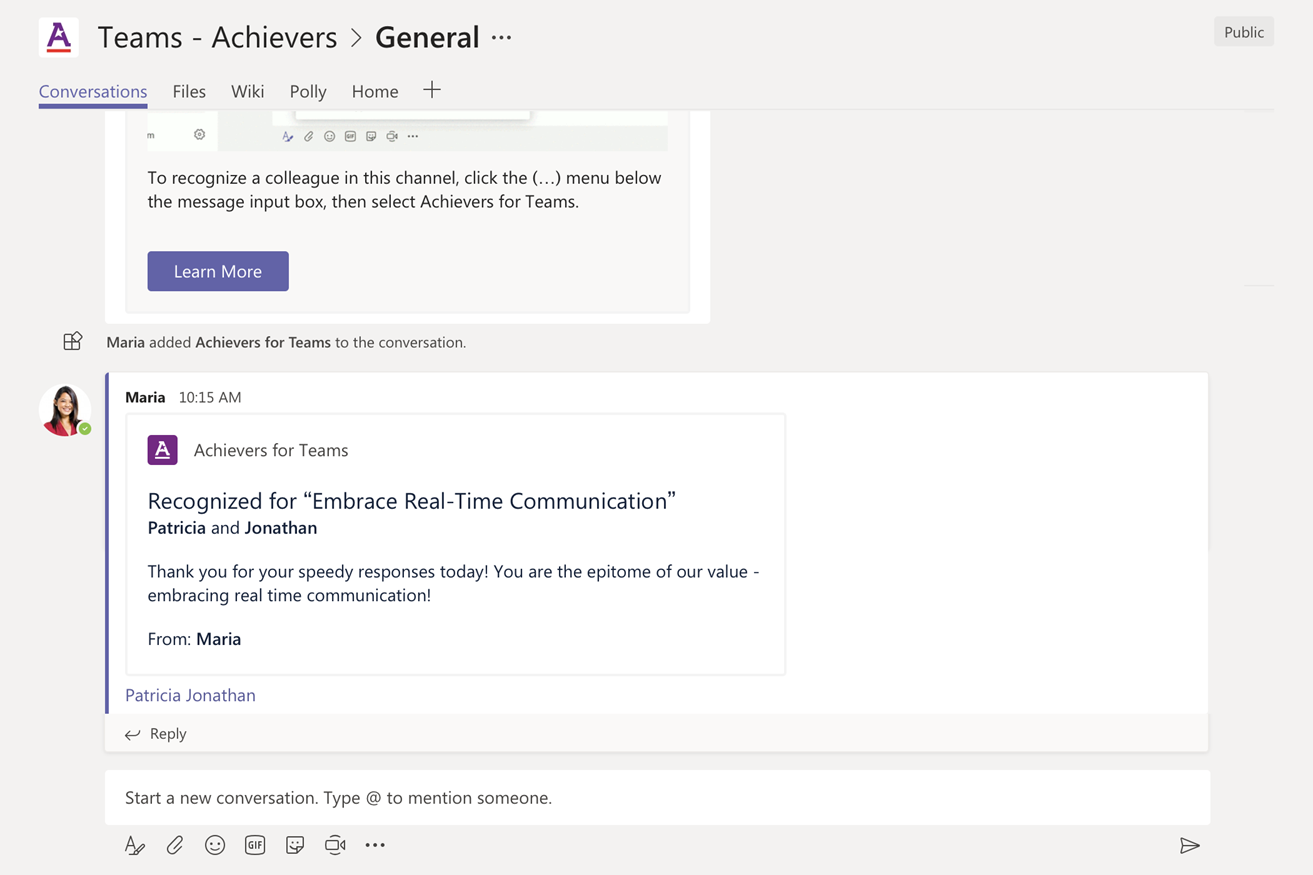This screenshot has width=1313, height=875.
Task: Click the Recognized for Embrace Real-Time Communication heading
Action: (412, 501)
